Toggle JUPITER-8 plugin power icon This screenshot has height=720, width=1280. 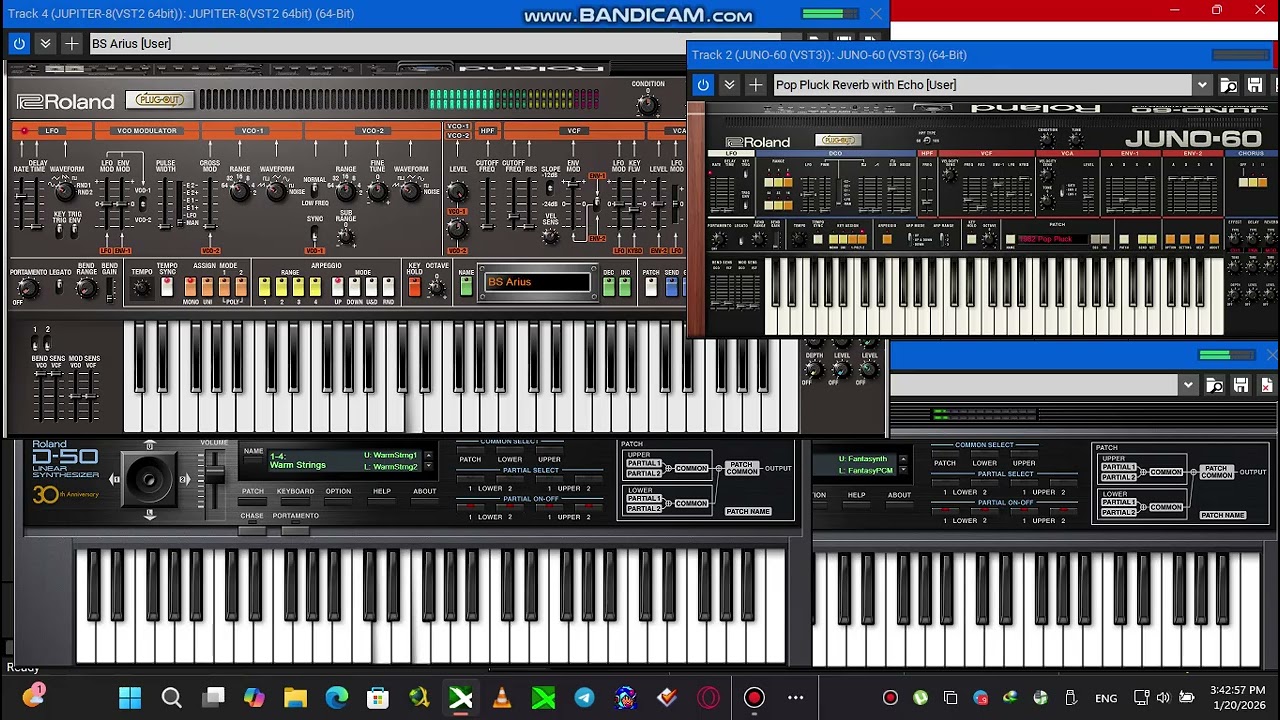tap(19, 43)
